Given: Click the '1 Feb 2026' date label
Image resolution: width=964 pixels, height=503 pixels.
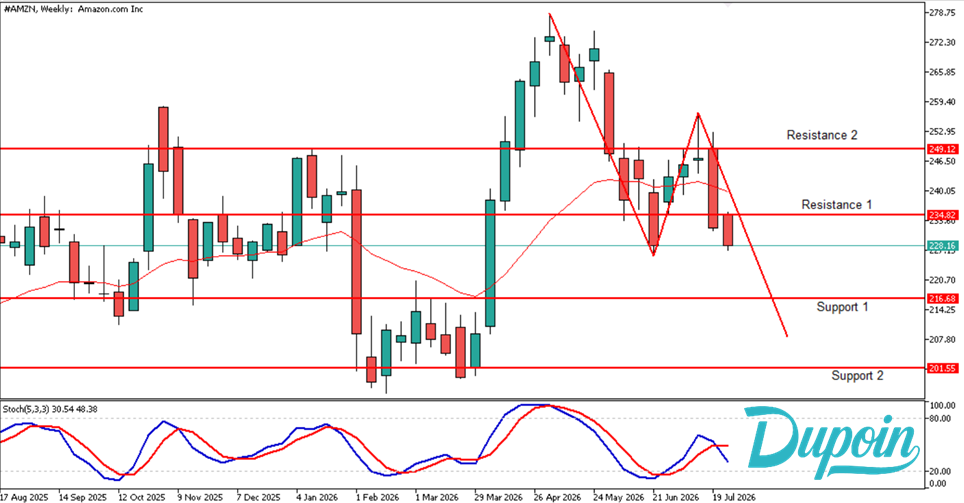Looking at the screenshot, I should pos(377,497).
